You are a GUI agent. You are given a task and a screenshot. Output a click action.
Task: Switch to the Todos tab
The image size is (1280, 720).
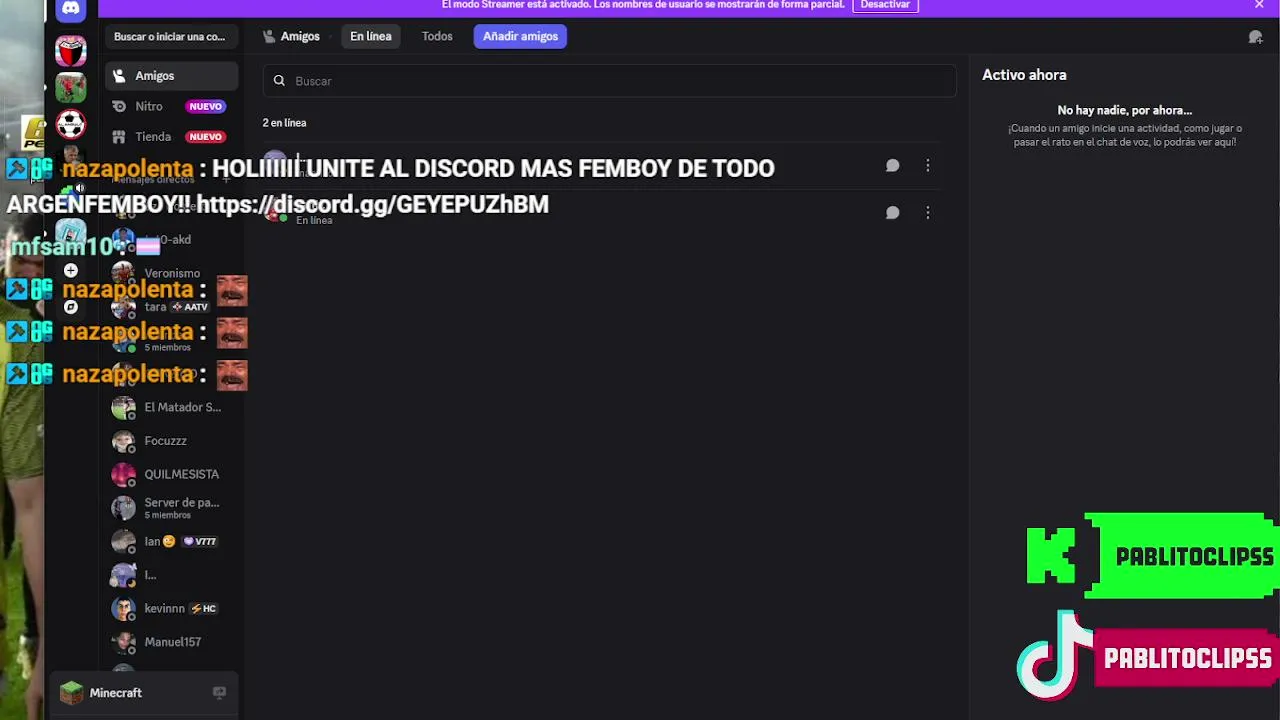click(x=437, y=36)
